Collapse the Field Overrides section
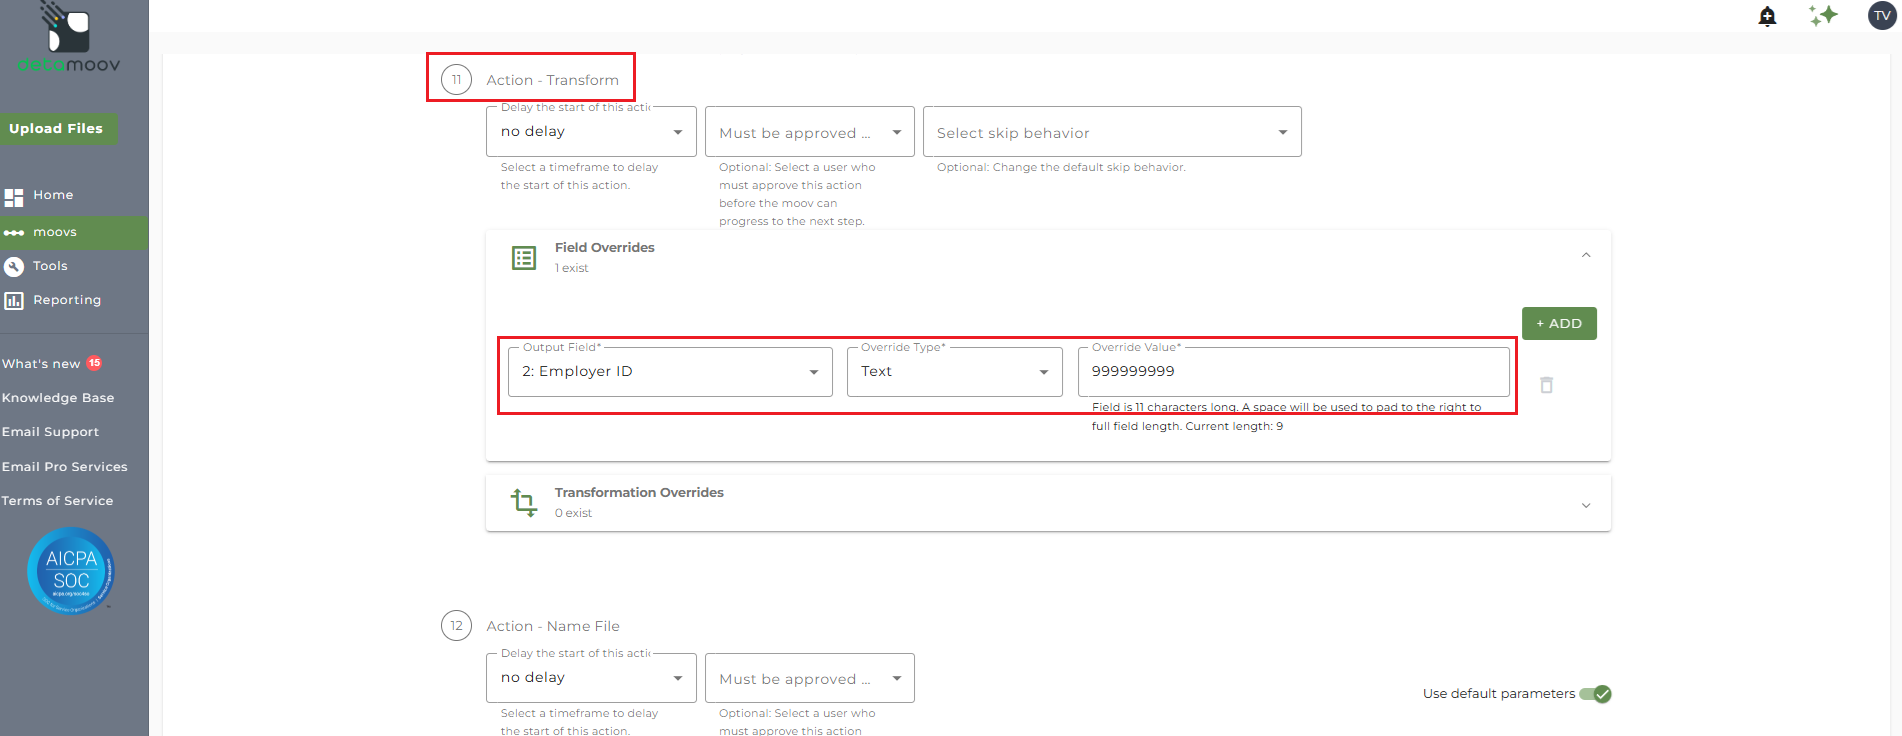This screenshot has width=1902, height=736. [1586, 256]
